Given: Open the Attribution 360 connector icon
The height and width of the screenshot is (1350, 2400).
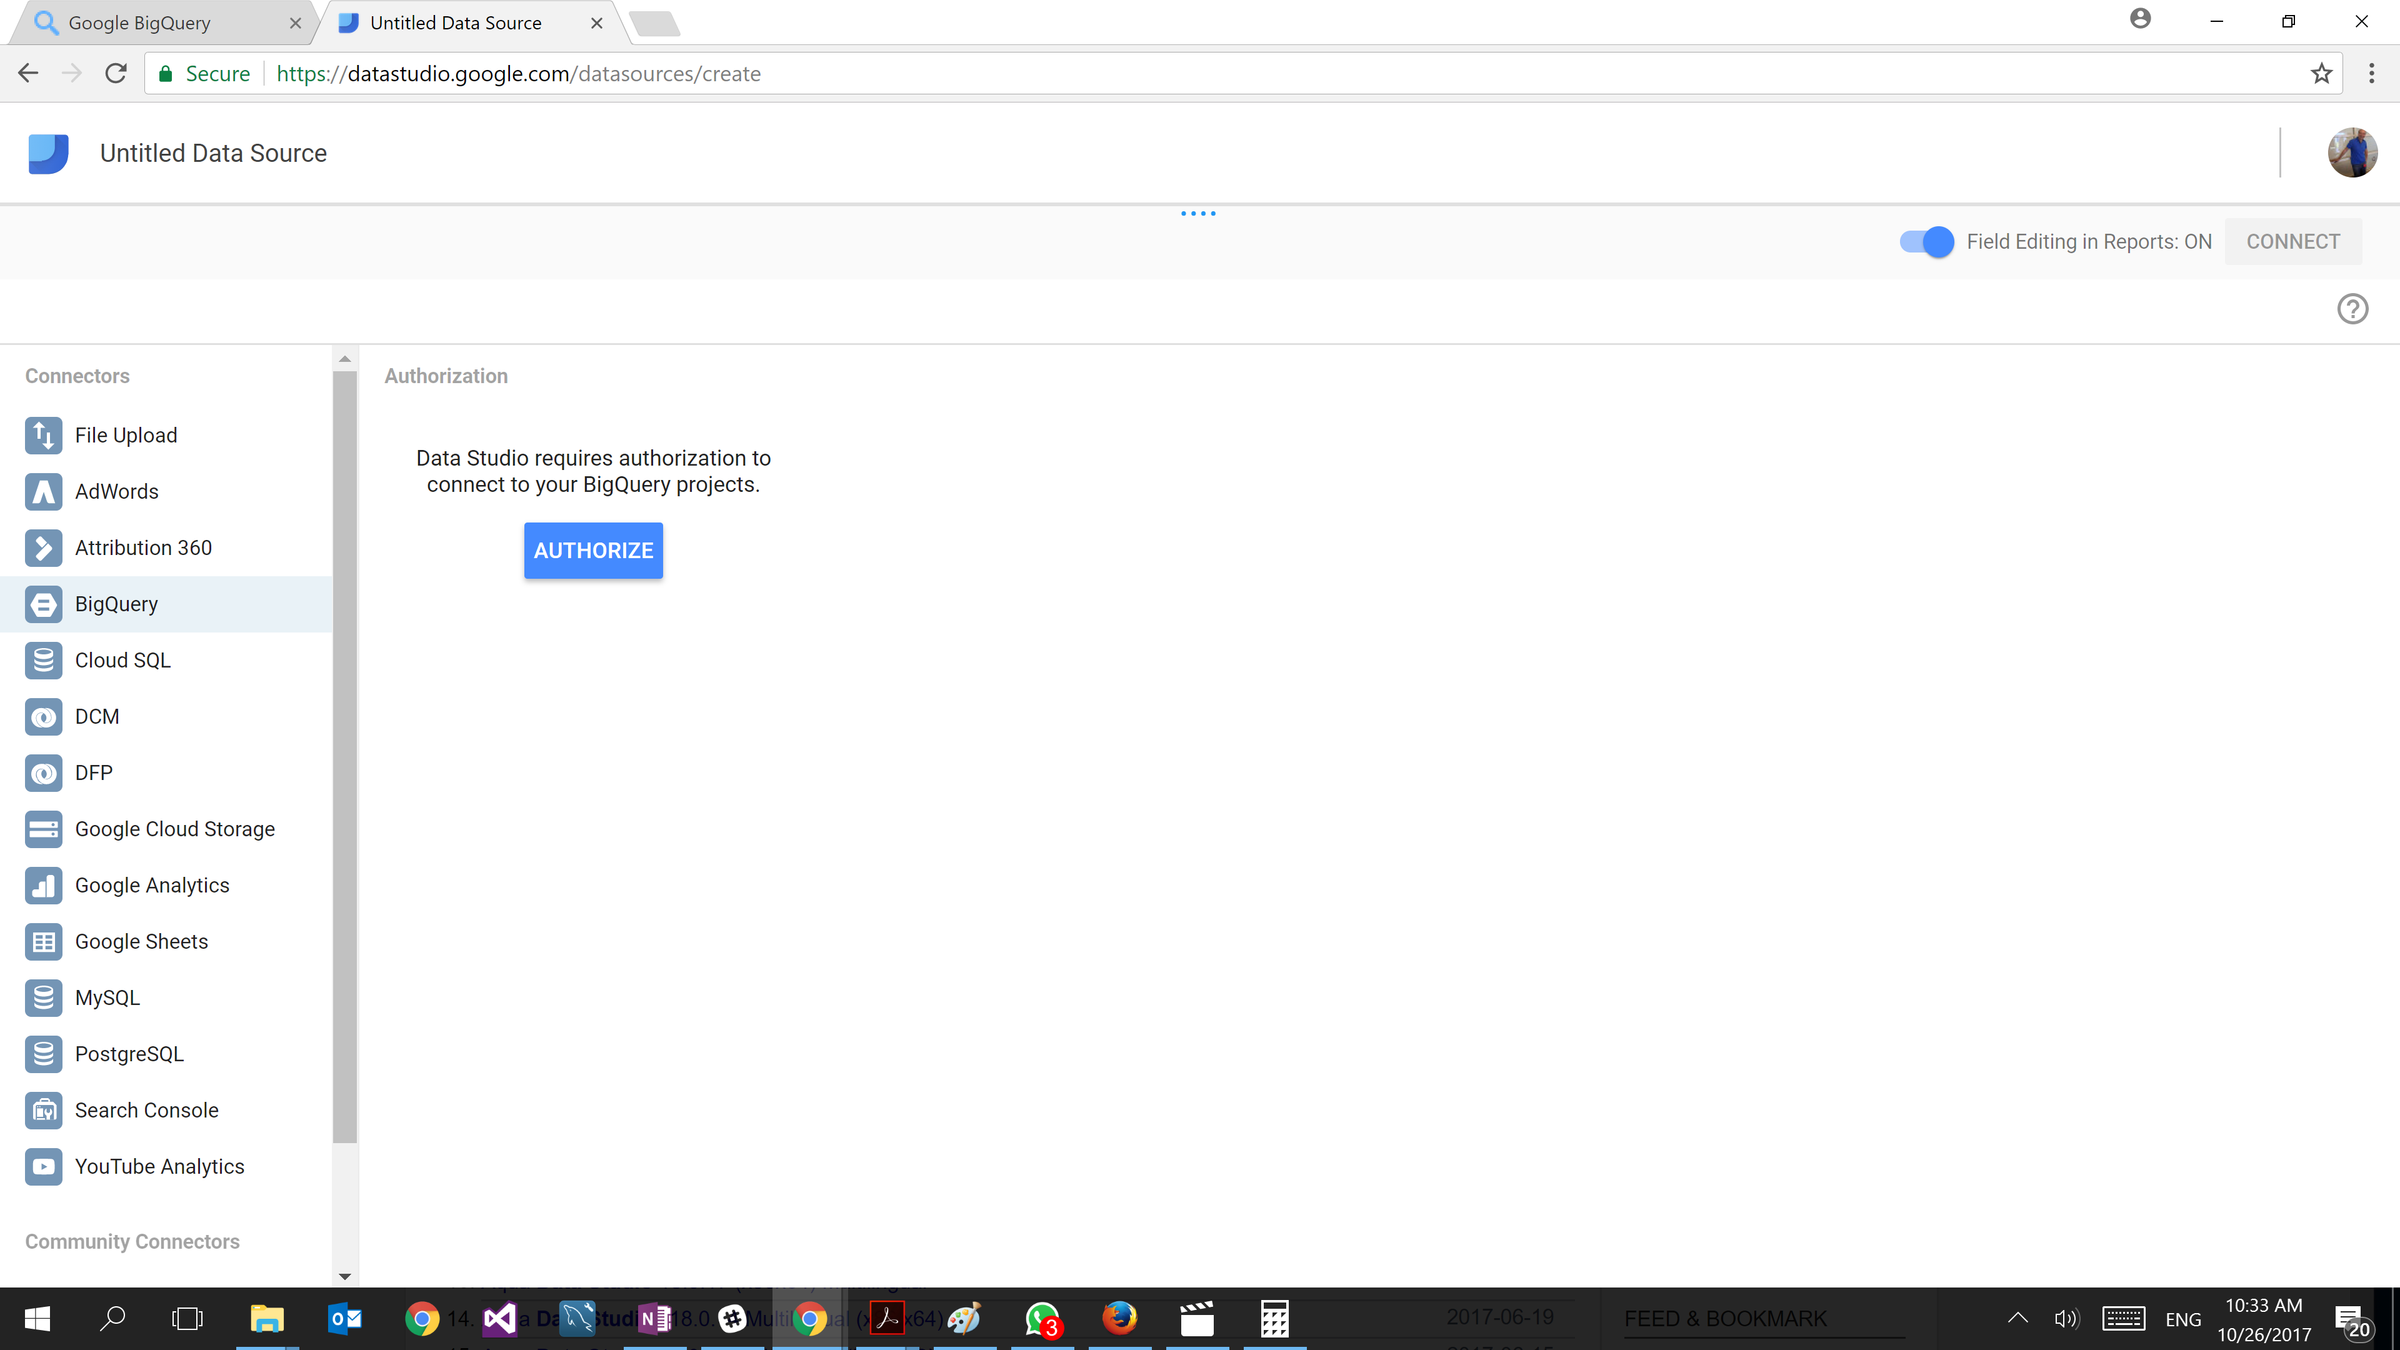Looking at the screenshot, I should pyautogui.click(x=43, y=548).
